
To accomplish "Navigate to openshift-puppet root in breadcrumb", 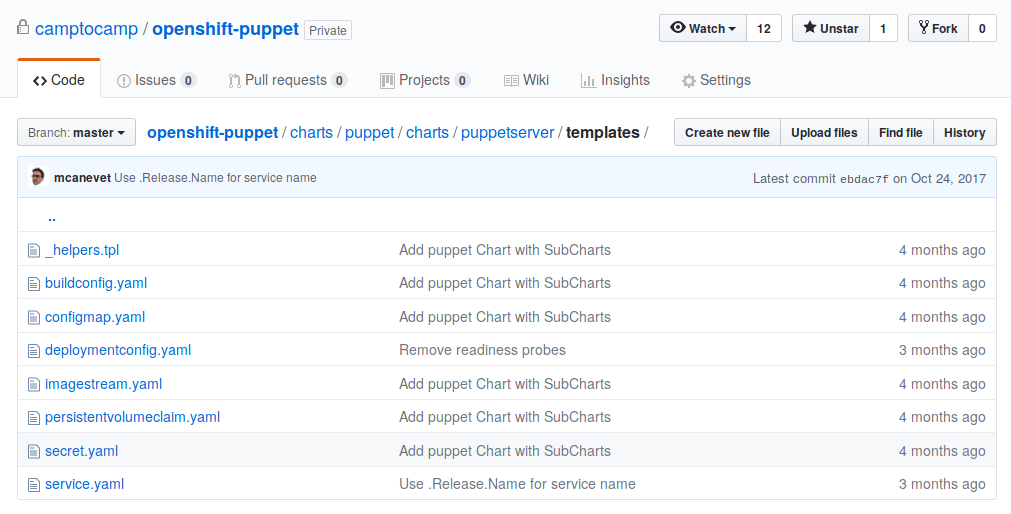I will click(213, 132).
